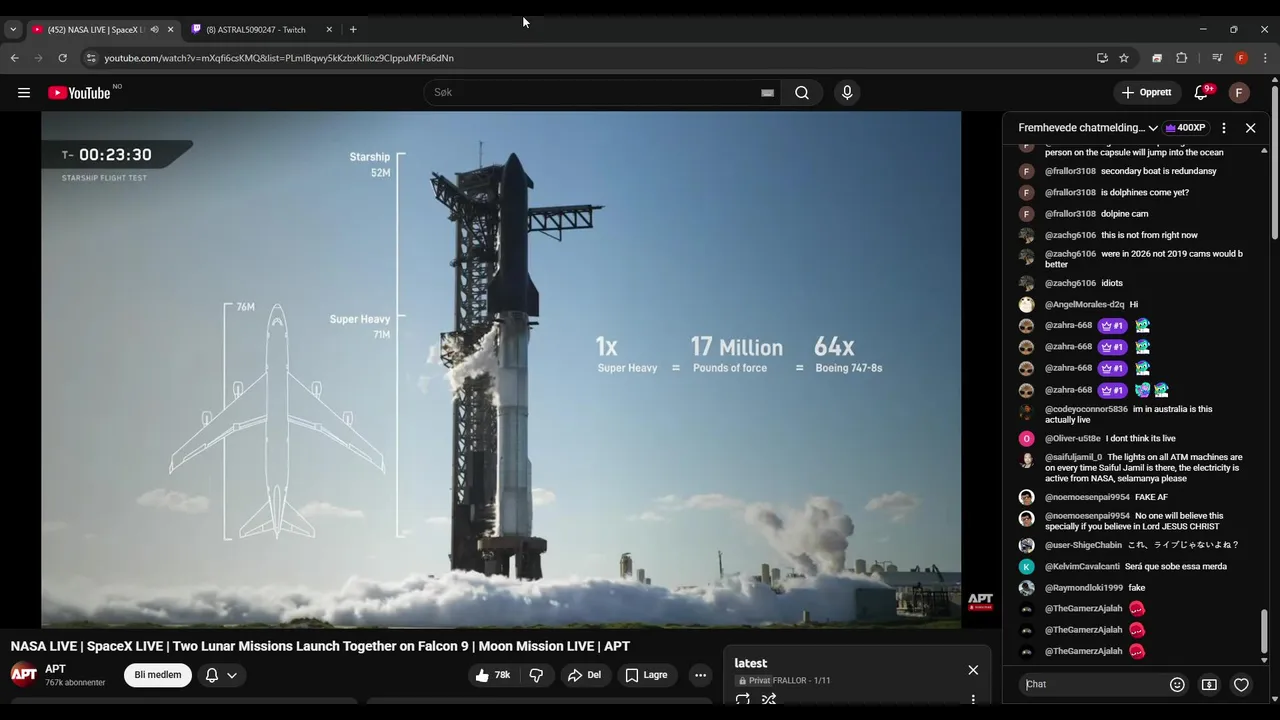Image resolution: width=1280 pixels, height=720 pixels.
Task: Open chat options three-dot menu
Action: (1224, 128)
